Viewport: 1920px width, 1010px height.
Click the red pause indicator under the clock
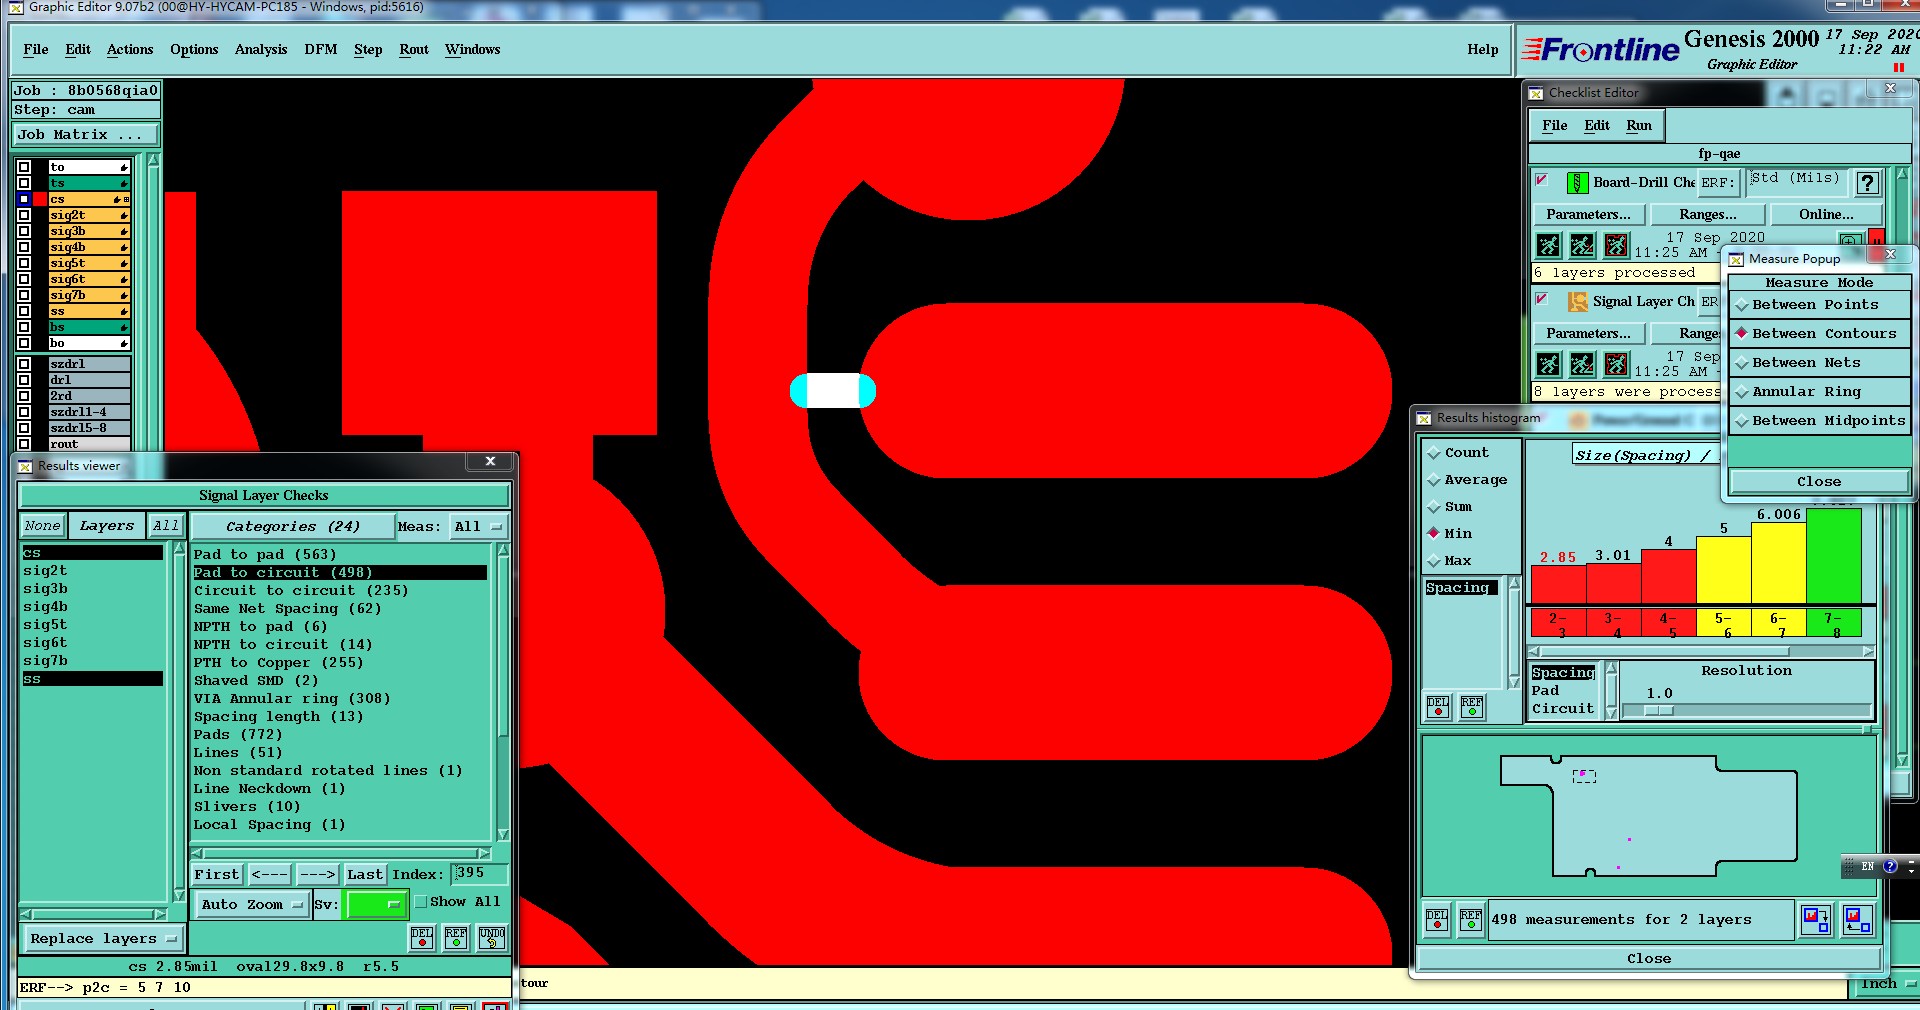(x=1899, y=67)
